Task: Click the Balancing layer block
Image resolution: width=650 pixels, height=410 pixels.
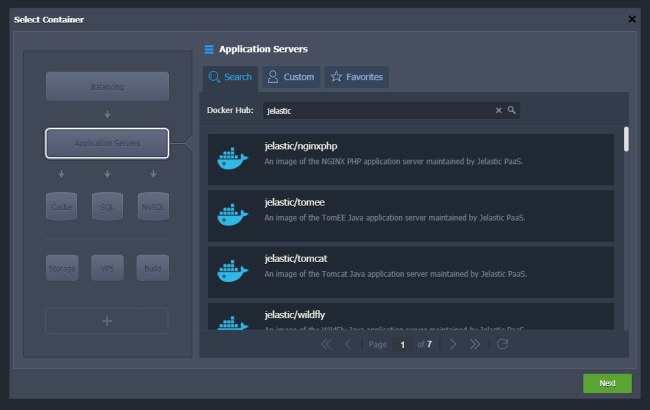Action: 107,87
